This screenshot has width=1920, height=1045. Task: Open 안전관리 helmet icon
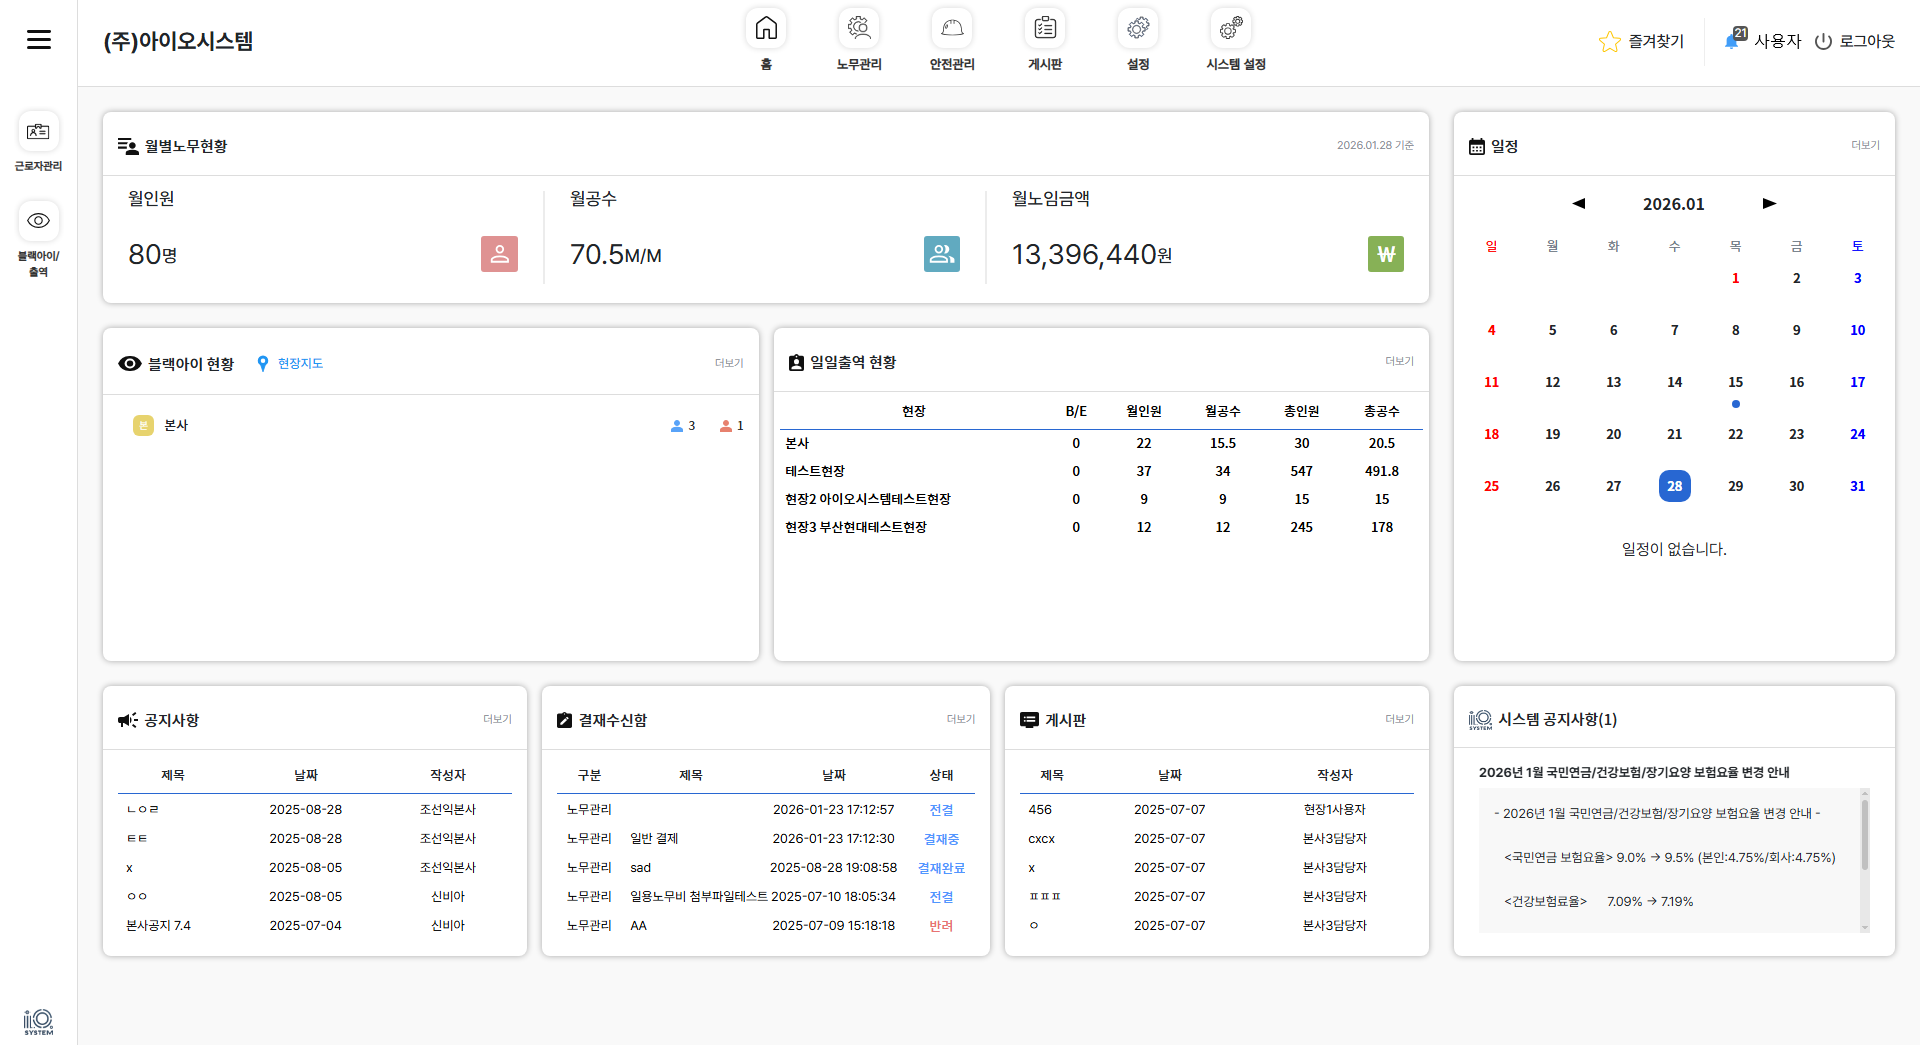pos(952,29)
